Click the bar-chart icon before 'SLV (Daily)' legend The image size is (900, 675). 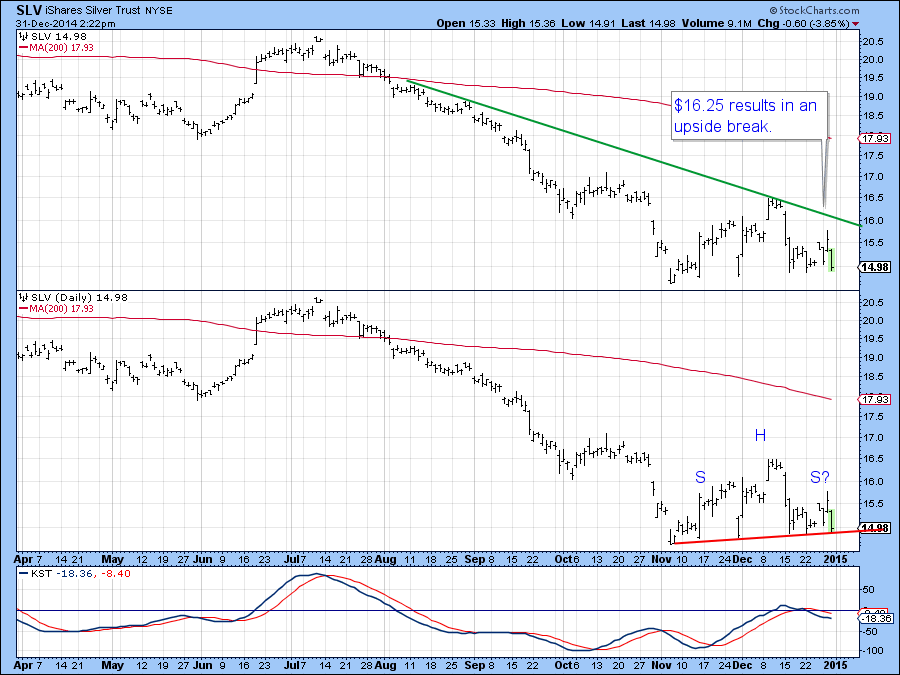(24, 297)
